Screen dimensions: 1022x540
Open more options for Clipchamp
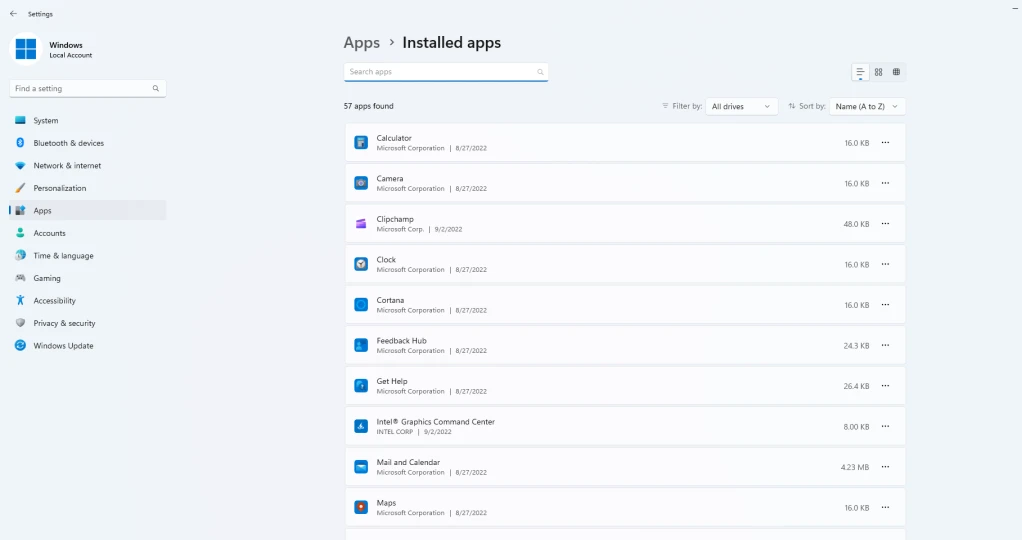[885, 224]
